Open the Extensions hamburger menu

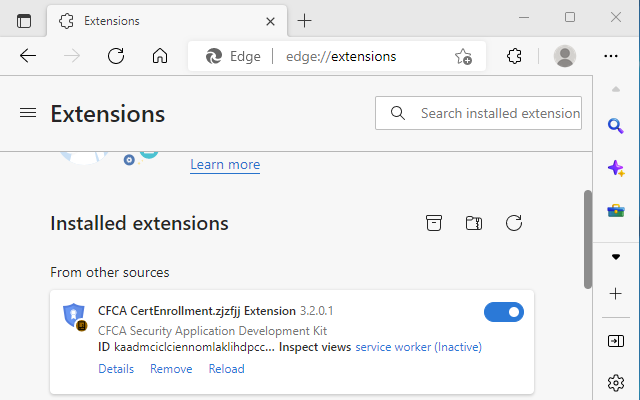tap(28, 113)
